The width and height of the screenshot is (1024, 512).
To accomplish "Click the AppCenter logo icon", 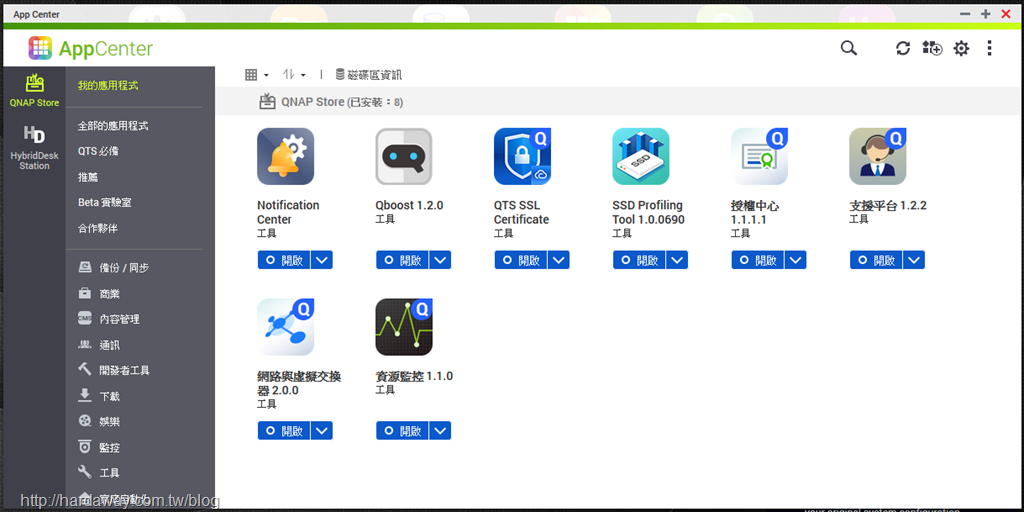I will (40, 48).
